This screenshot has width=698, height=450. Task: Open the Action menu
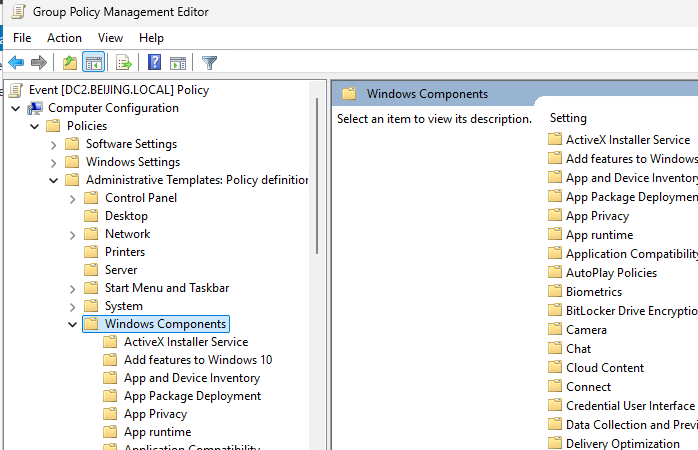click(65, 38)
